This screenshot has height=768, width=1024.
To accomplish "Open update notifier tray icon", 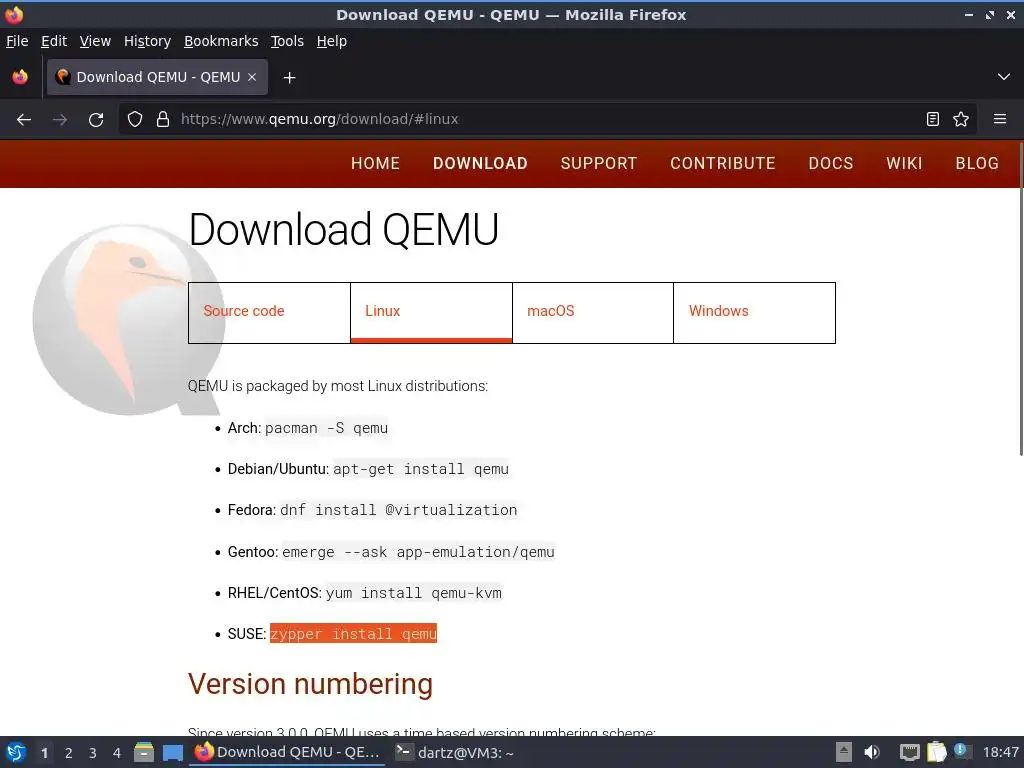I will click(x=962, y=751).
